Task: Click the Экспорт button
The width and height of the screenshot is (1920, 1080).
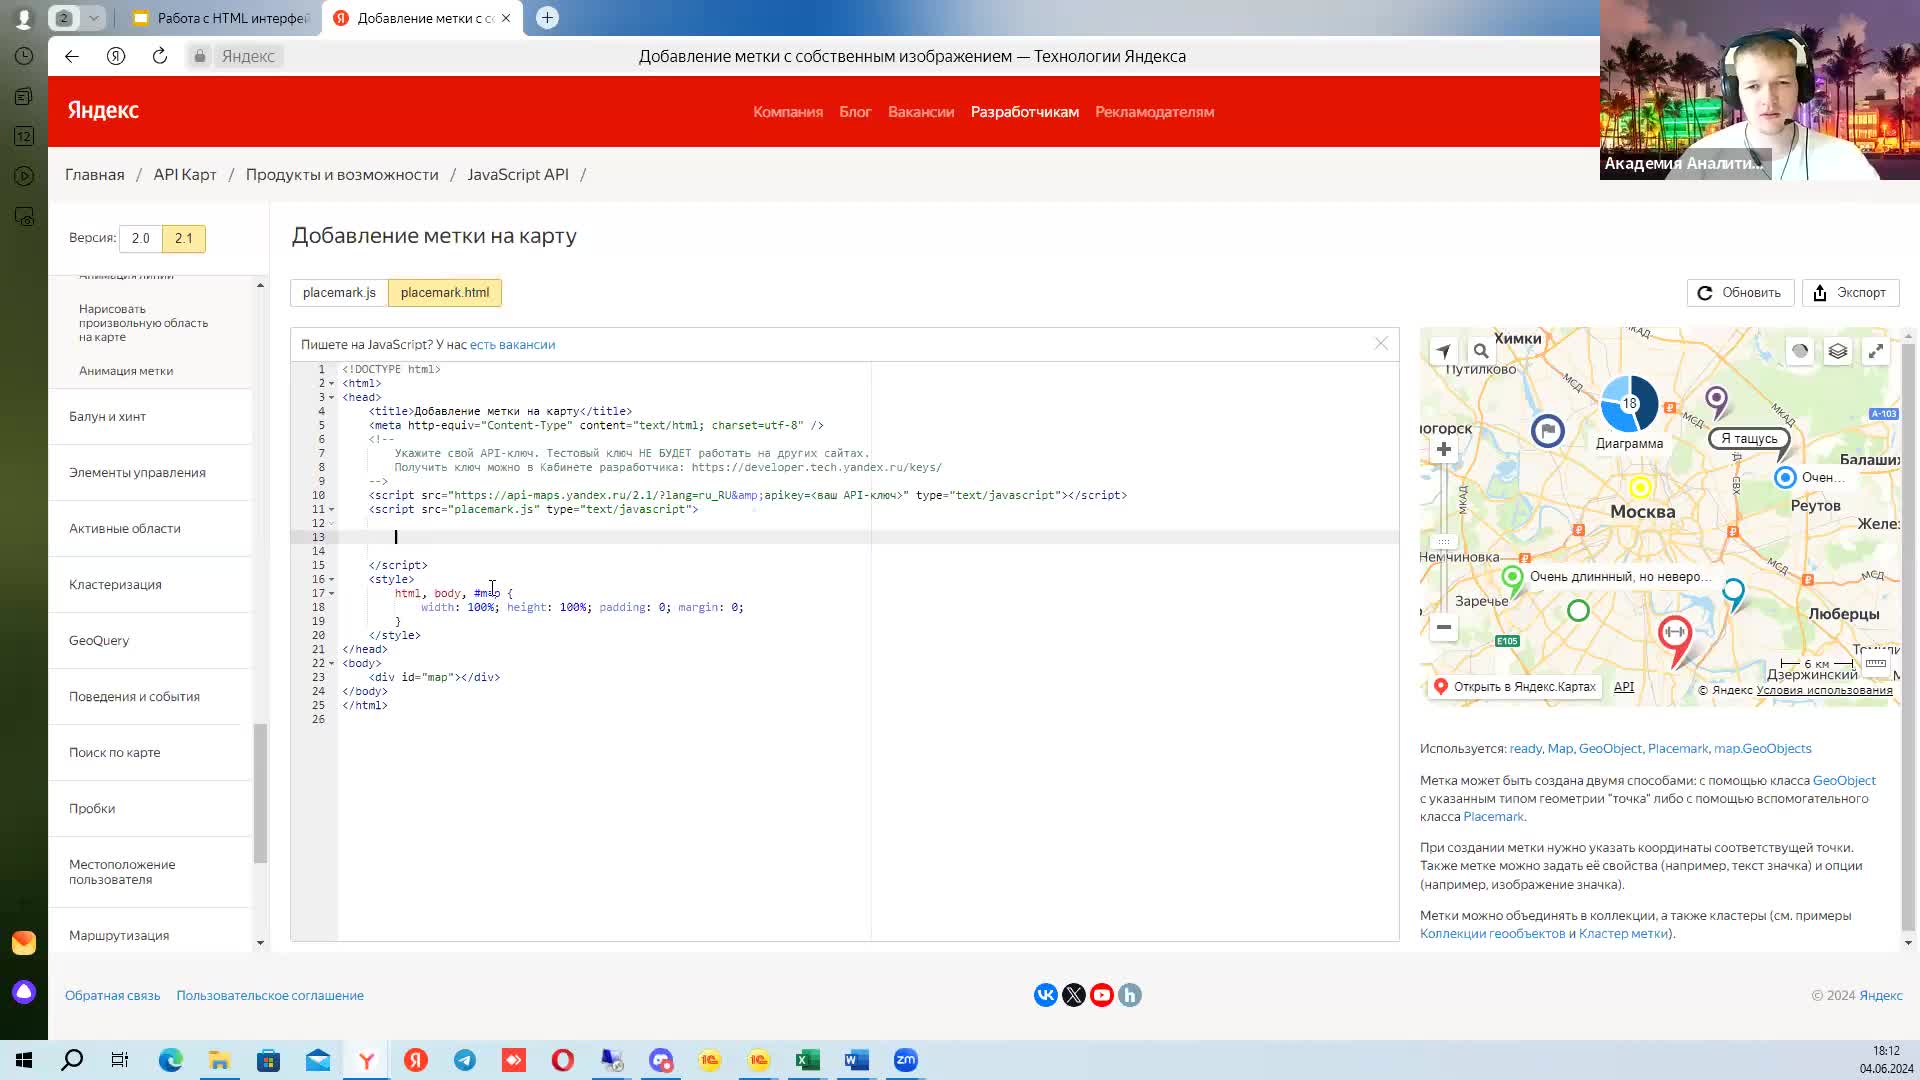Action: coord(1850,293)
